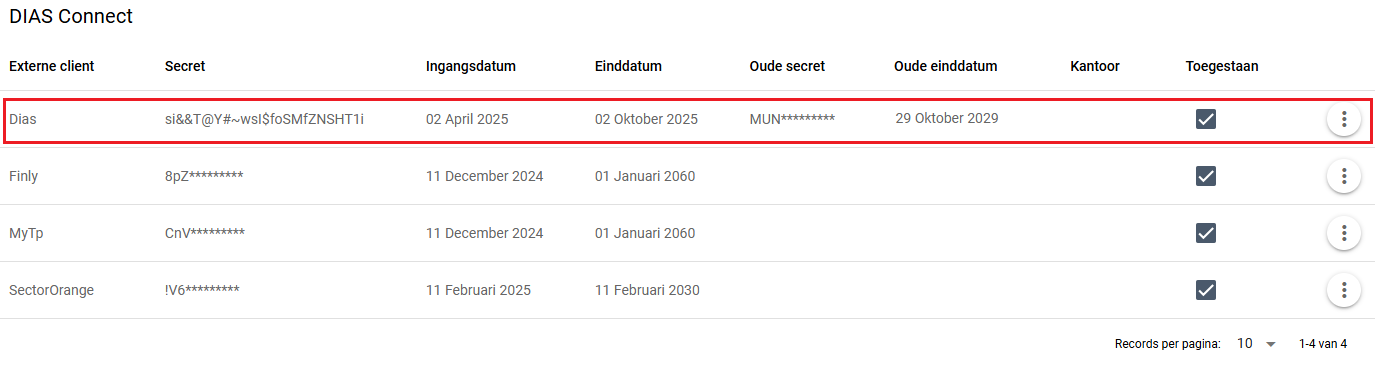Toggle the Toegestaan checkbox for Finly
This screenshot has width=1375, height=367.
coord(1206,176)
